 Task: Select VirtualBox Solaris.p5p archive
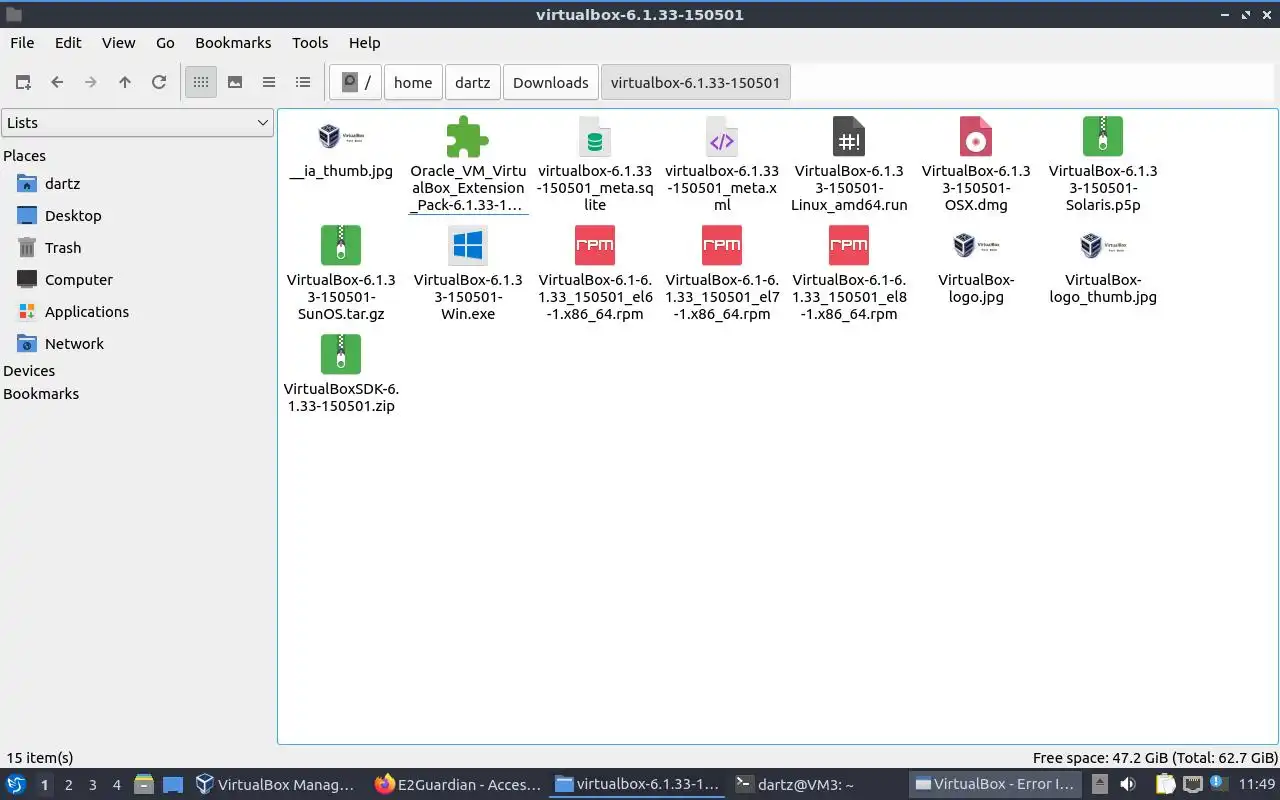tap(1103, 165)
